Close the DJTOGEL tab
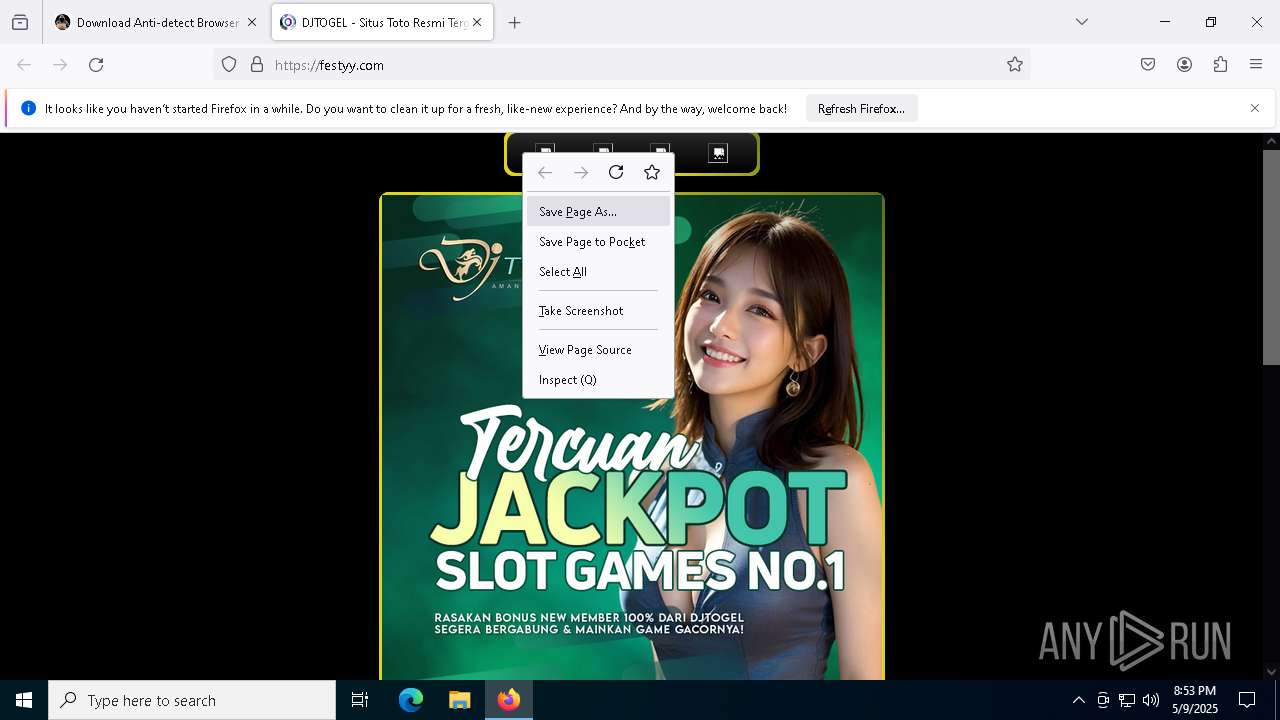1280x720 pixels. 477,22
